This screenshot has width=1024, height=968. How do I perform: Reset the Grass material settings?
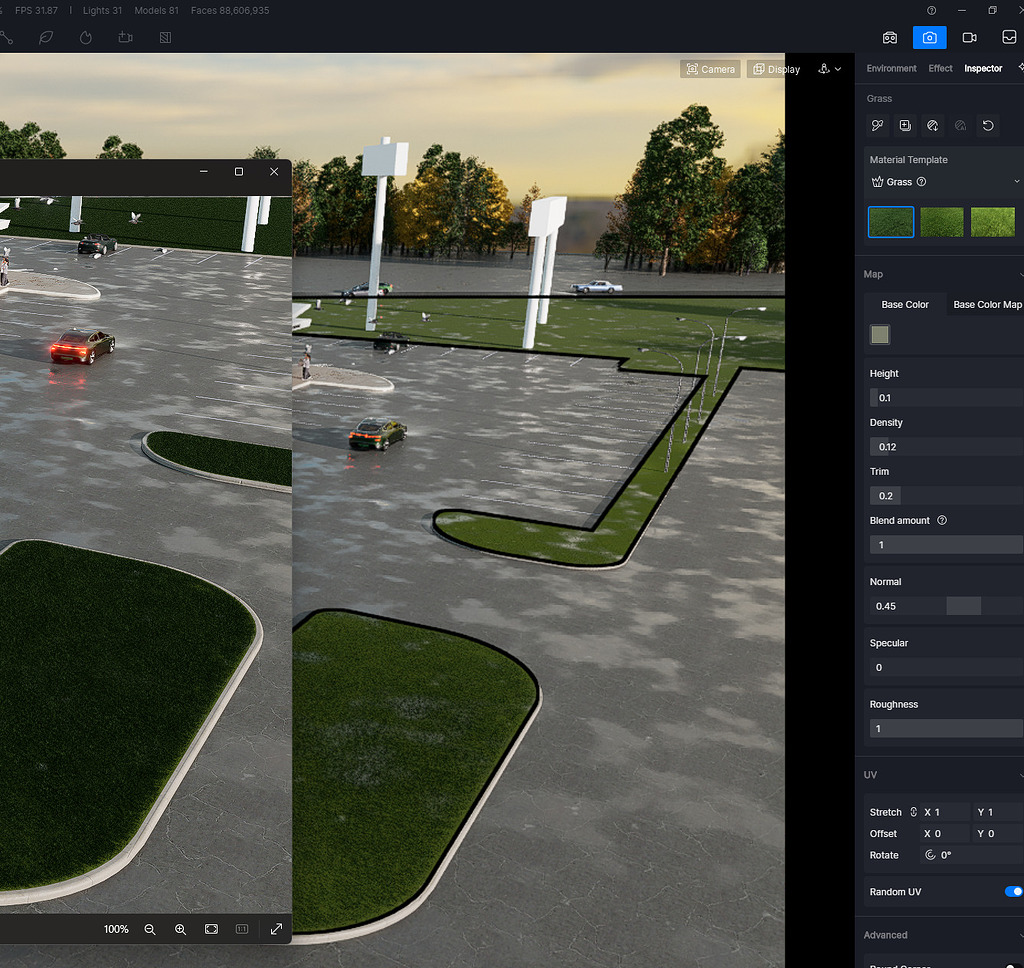(x=986, y=125)
